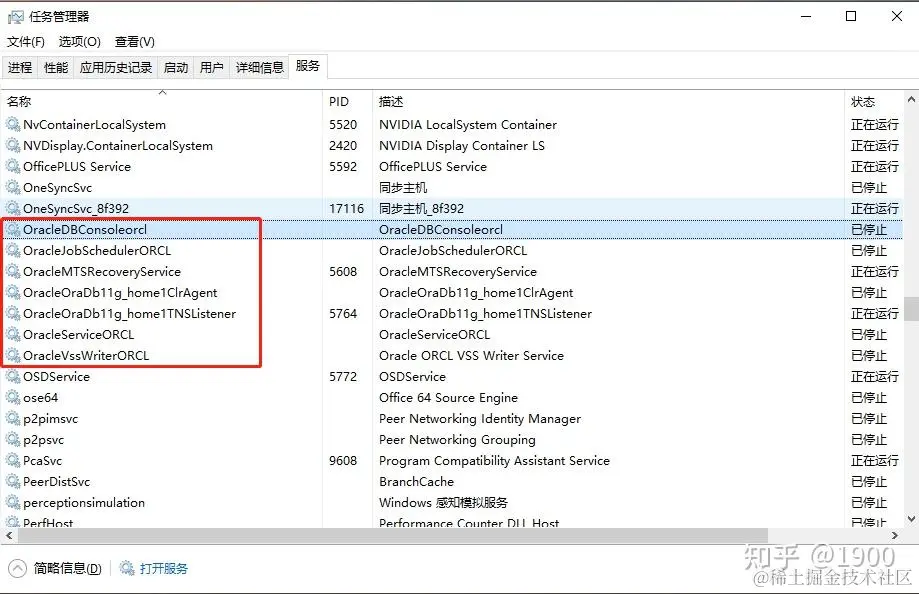Sort by the PID column header

click(x=347, y=101)
